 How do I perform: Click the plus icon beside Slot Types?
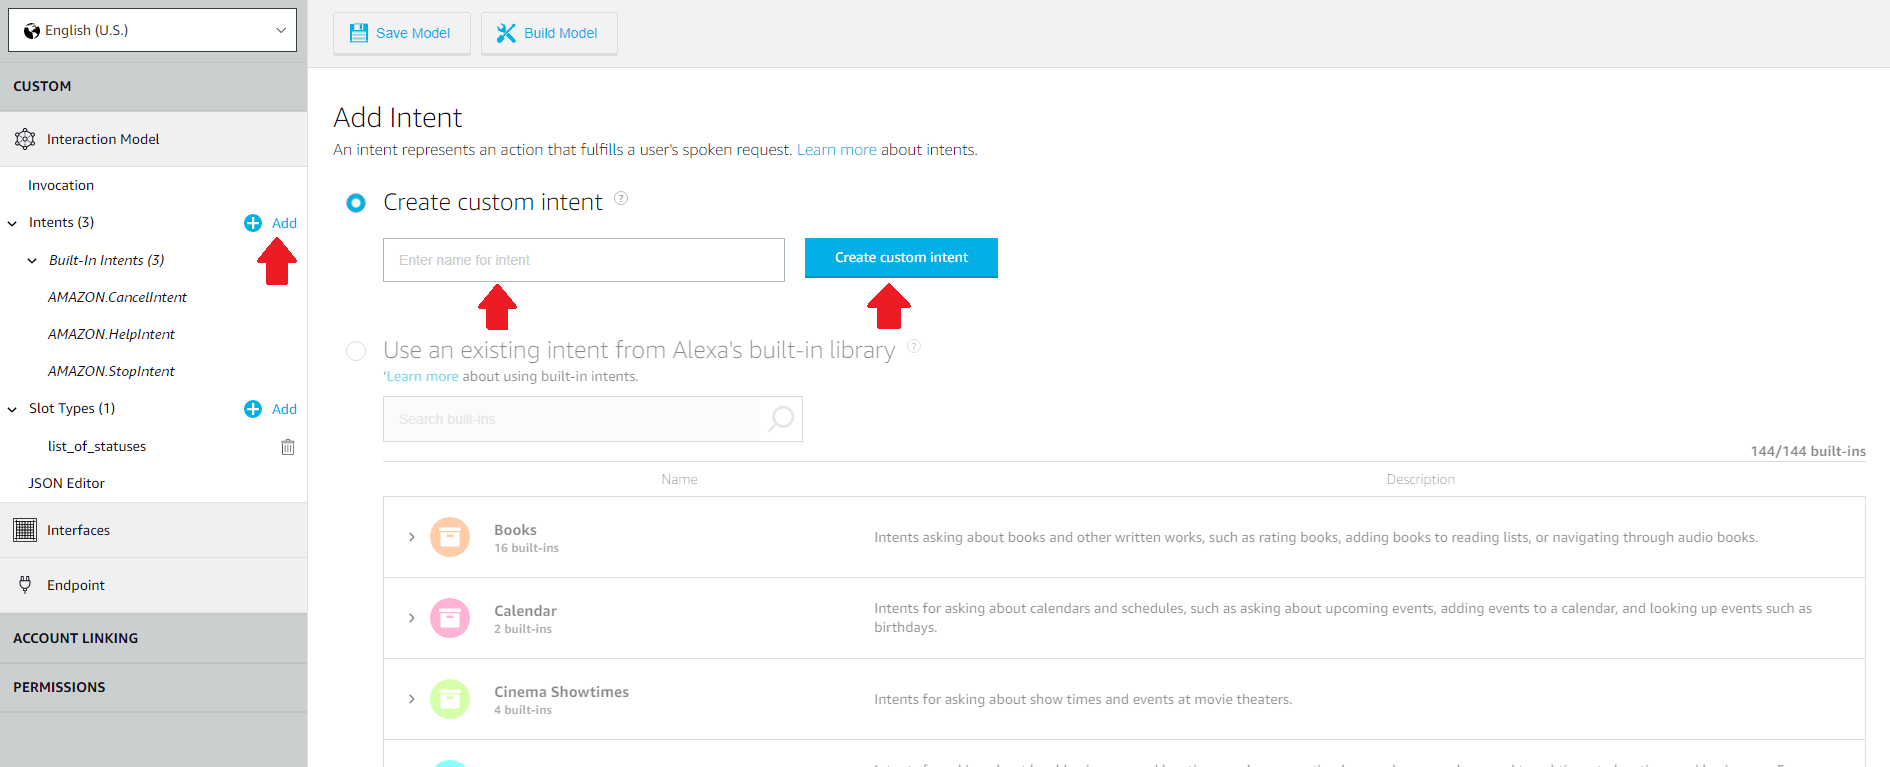click(x=253, y=409)
